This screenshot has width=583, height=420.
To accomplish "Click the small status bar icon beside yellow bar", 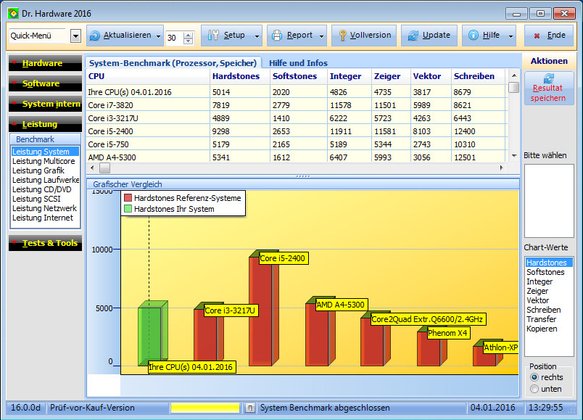I will 250,408.
